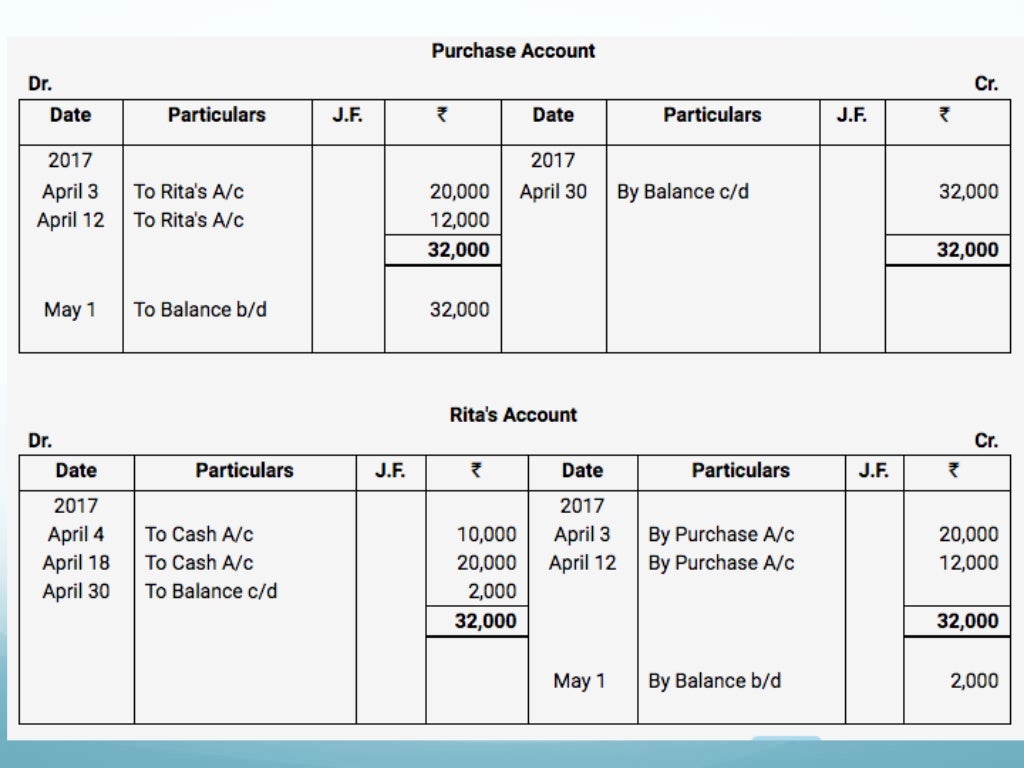This screenshot has height=768, width=1024.
Task: Select the 'By Balance c/d' entry
Action: point(682,191)
